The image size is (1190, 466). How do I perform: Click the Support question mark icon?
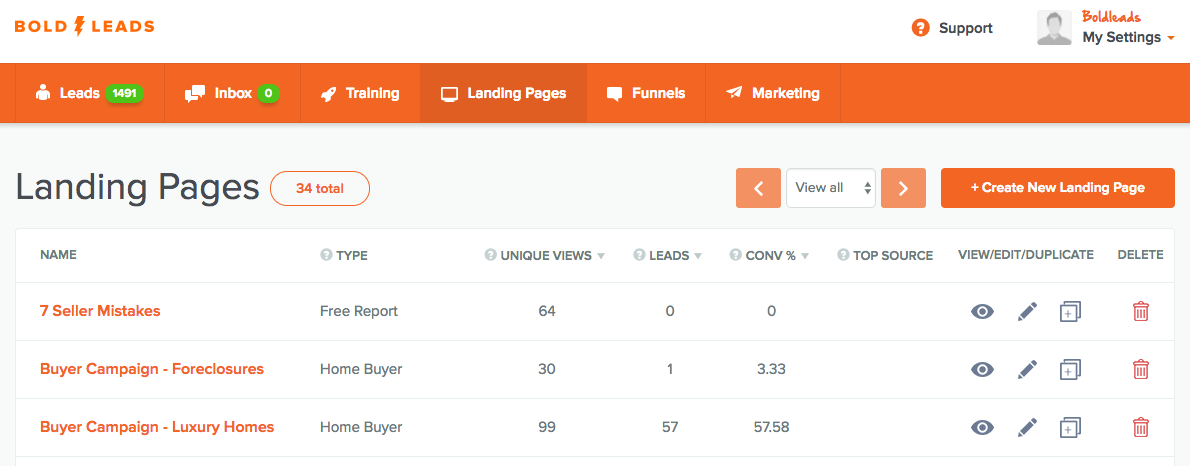921,28
